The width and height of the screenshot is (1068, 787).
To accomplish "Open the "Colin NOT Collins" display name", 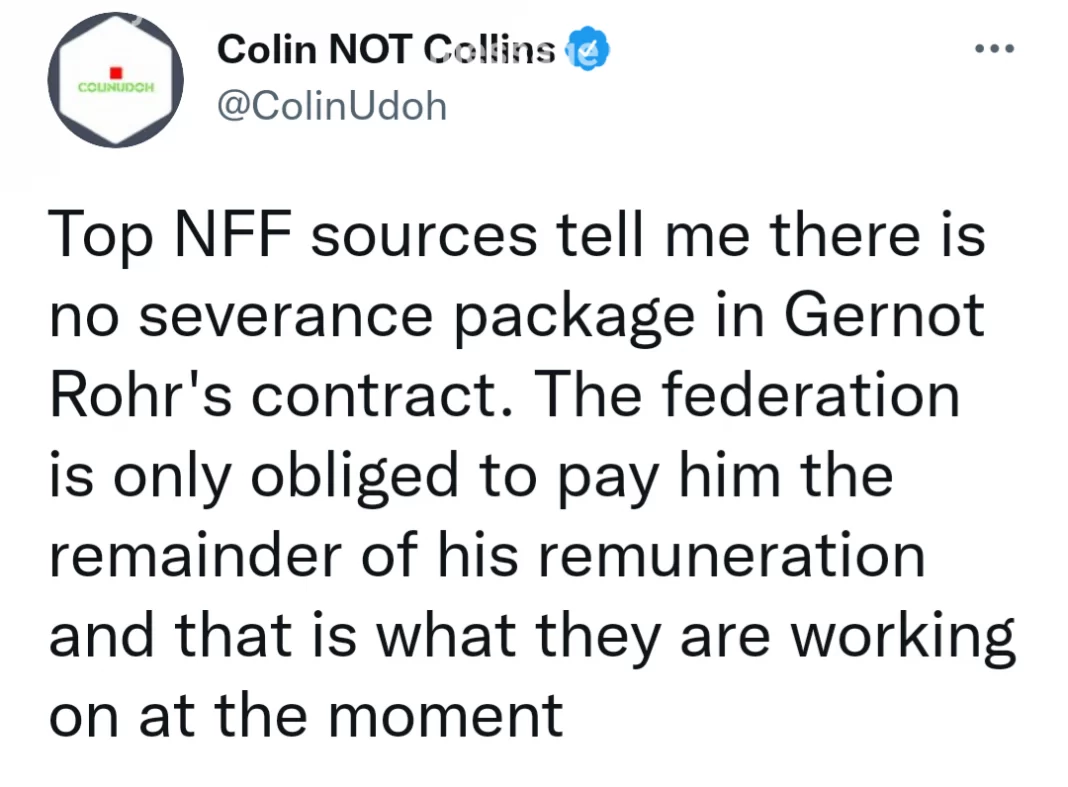I will click(x=386, y=48).
